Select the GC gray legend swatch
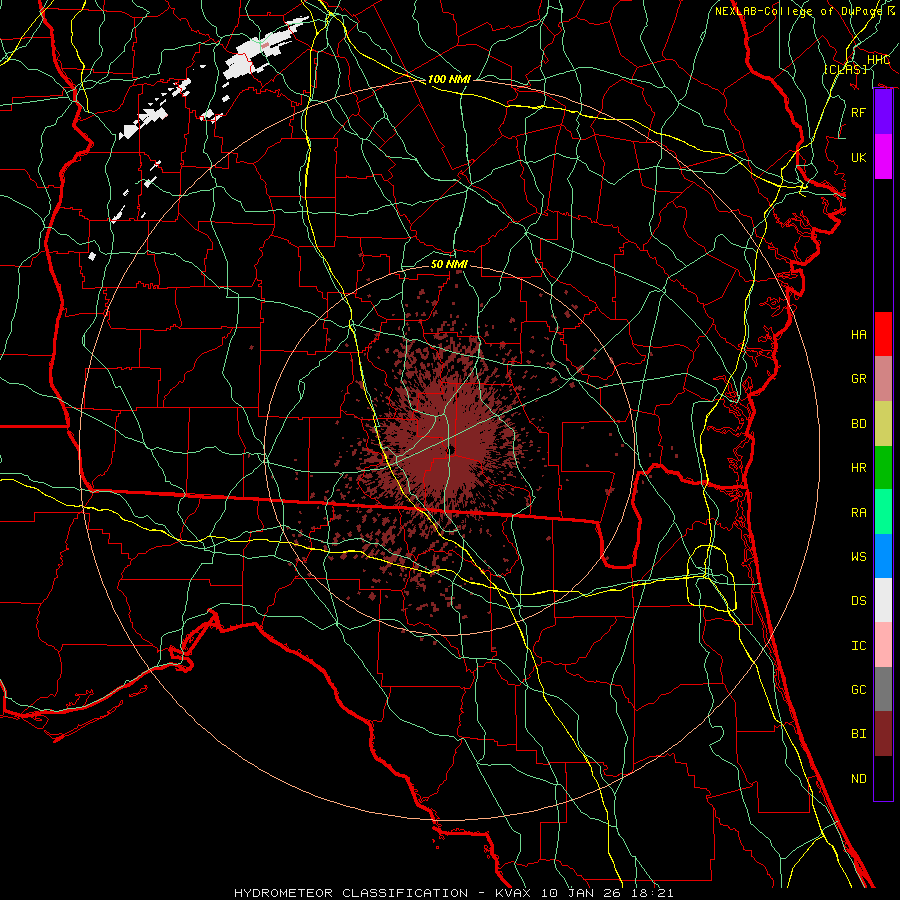Screen dimensions: 900x900 point(883,689)
